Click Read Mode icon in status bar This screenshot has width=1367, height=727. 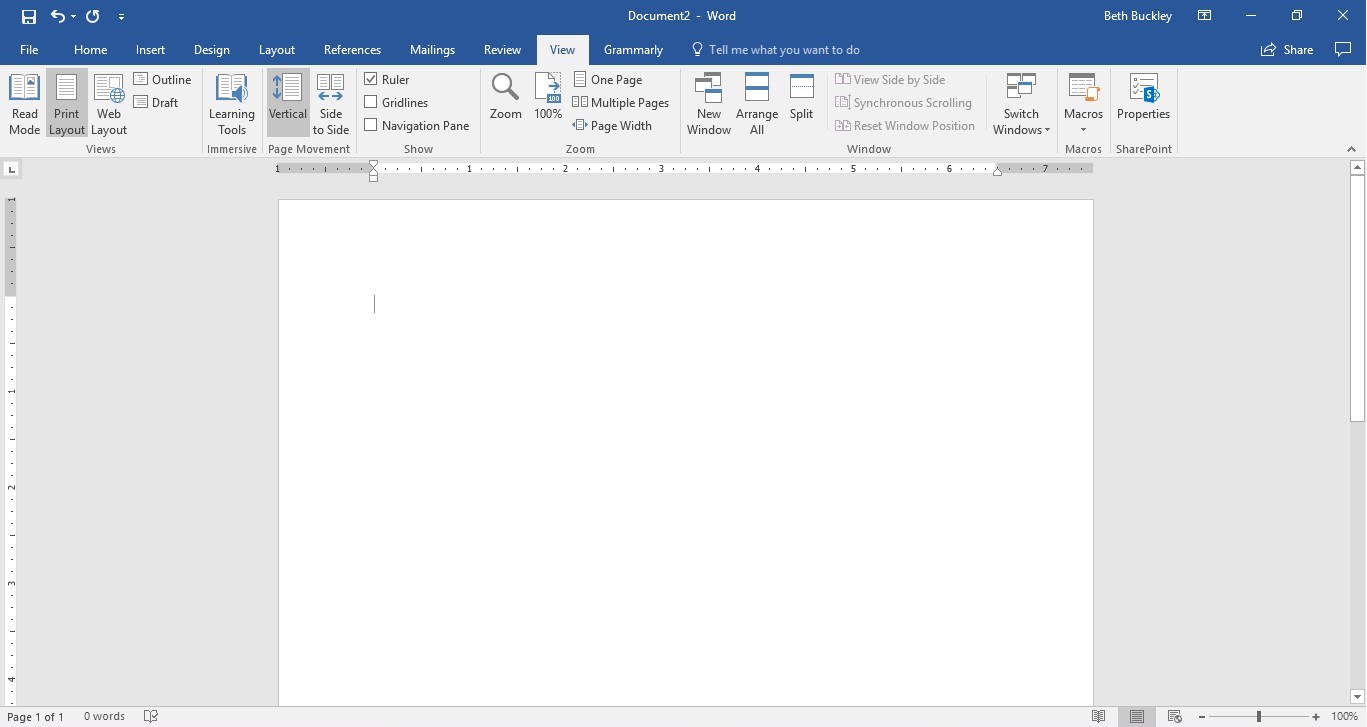[1099, 716]
